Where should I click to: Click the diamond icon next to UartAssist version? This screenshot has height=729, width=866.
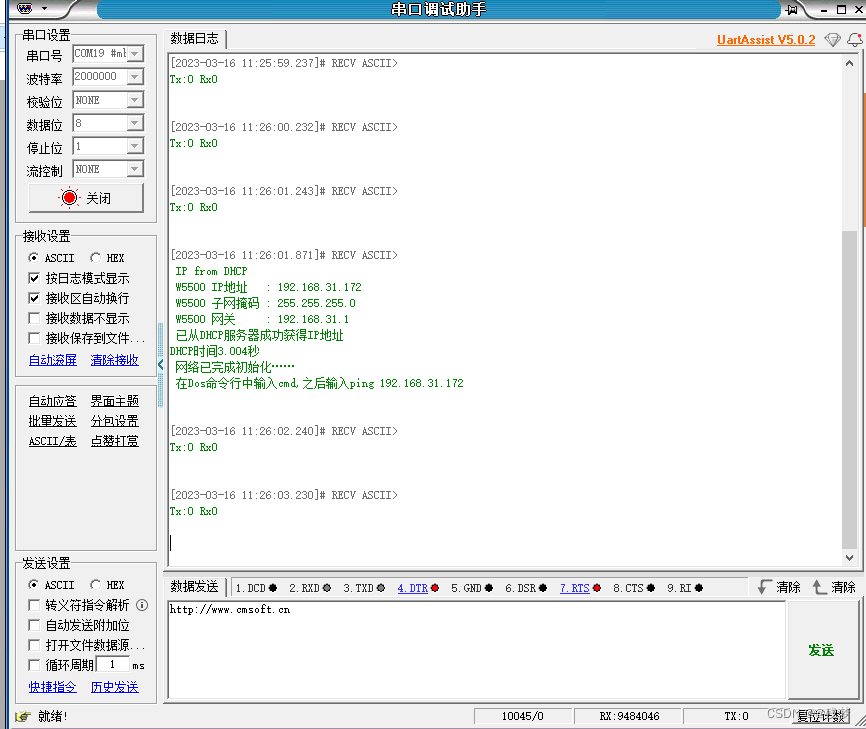(832, 40)
